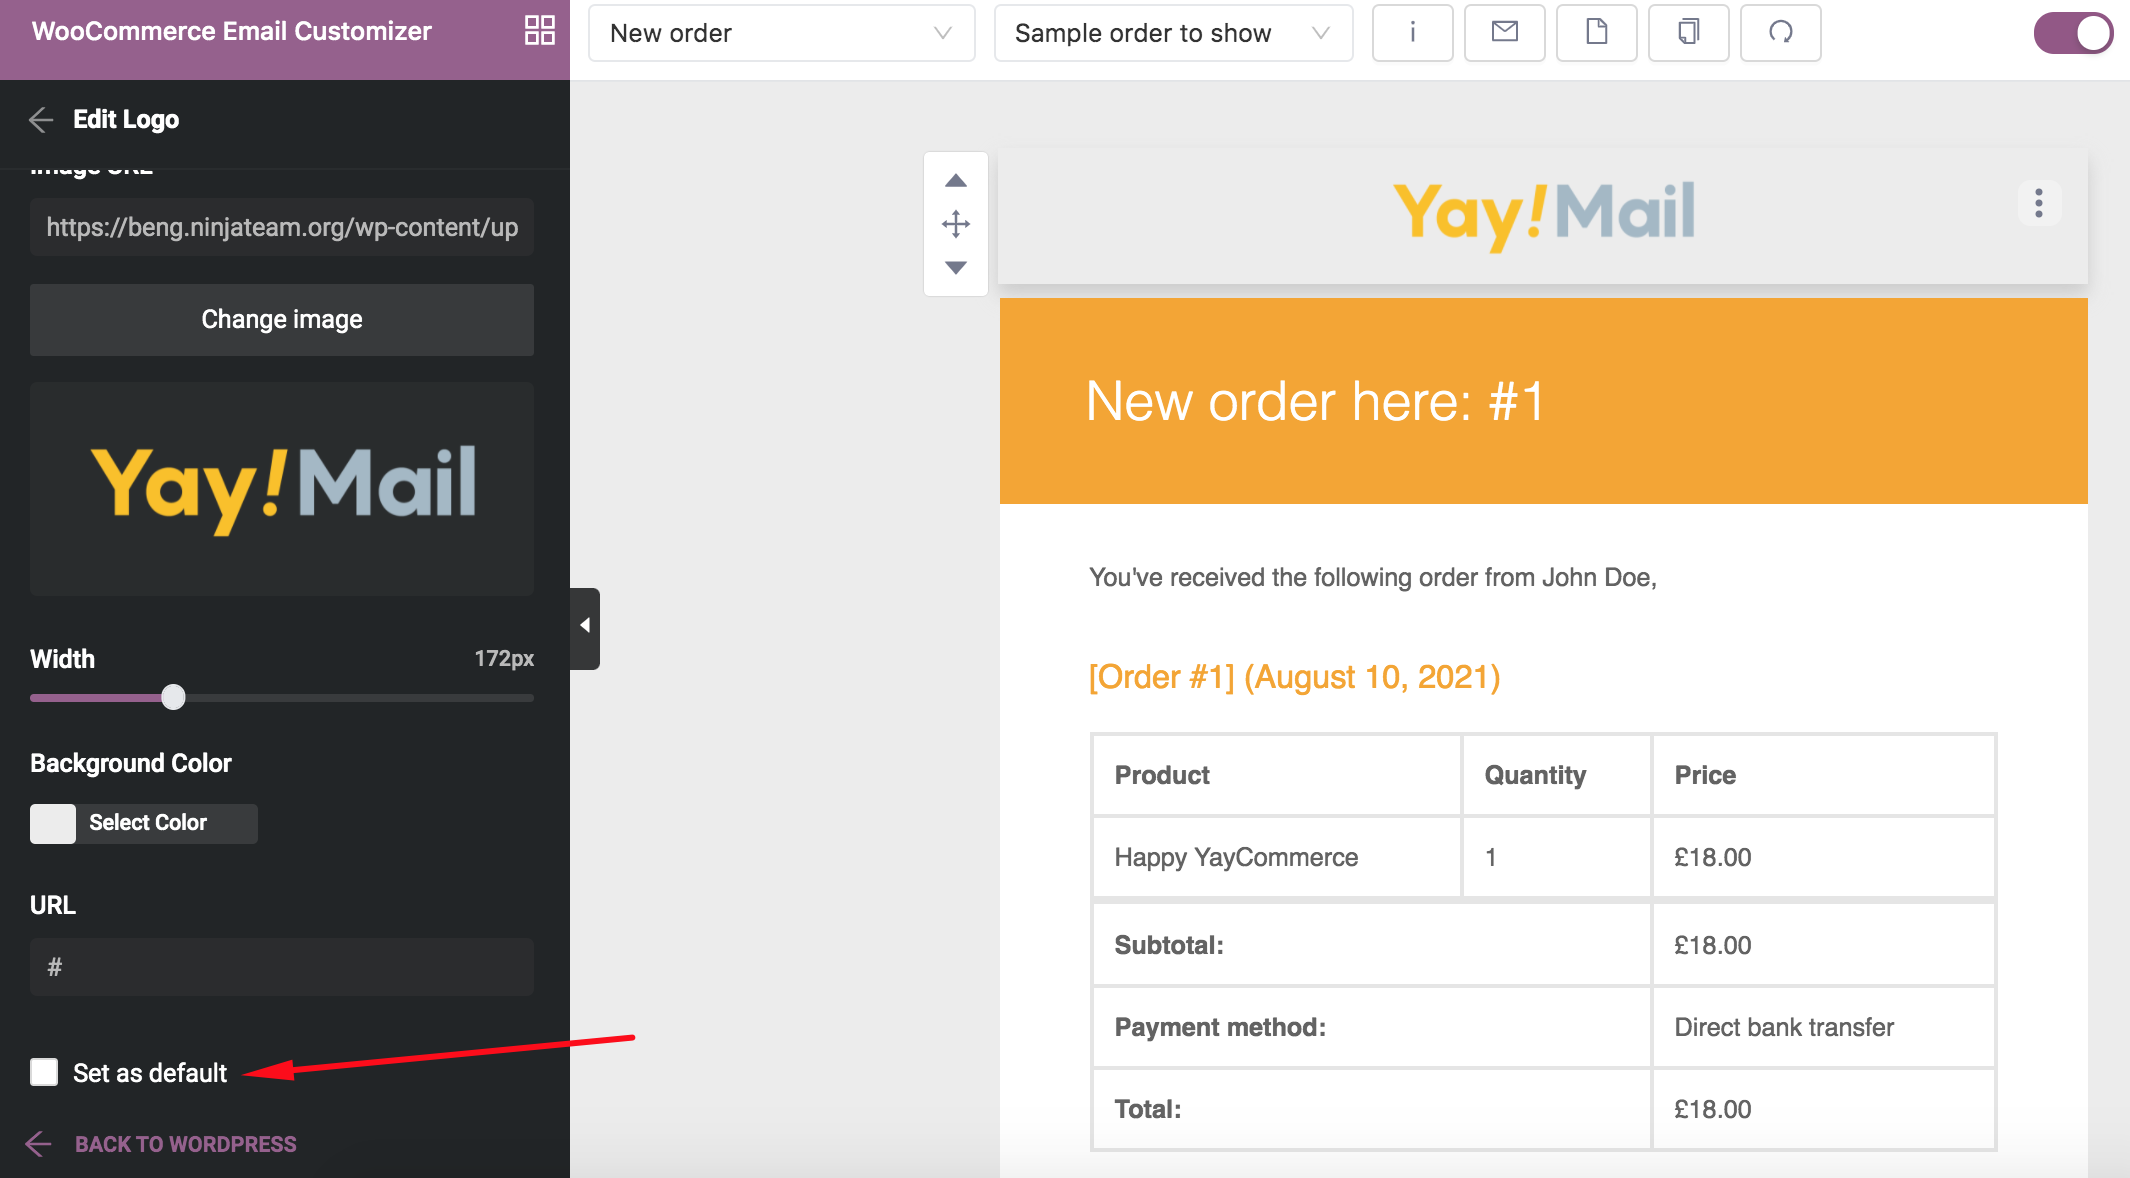
Task: Click the 'Total:' row label
Action: (x=1148, y=1109)
